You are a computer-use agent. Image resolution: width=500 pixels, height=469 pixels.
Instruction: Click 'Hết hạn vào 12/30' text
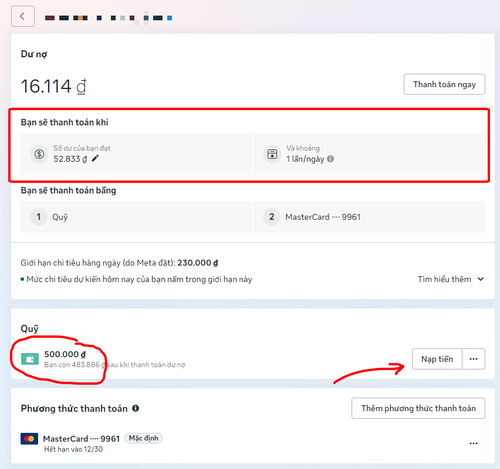(73, 449)
